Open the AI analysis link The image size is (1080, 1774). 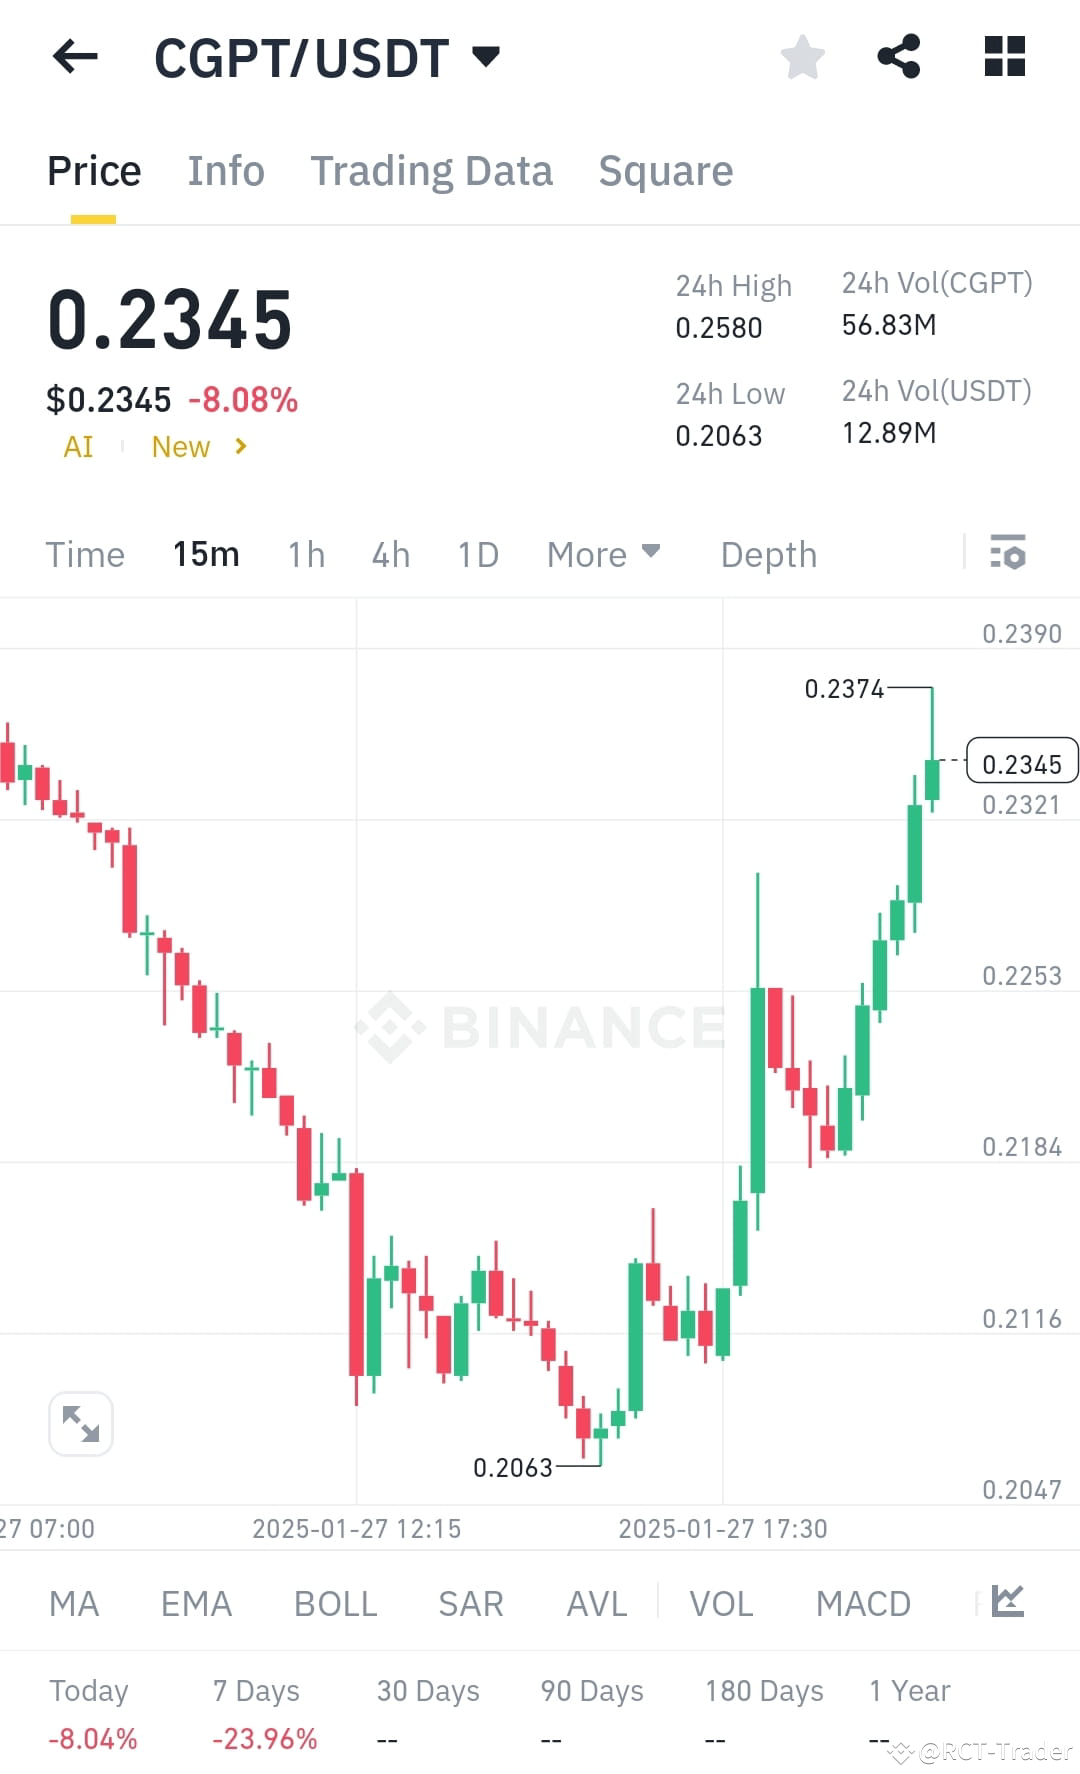pos(78,447)
